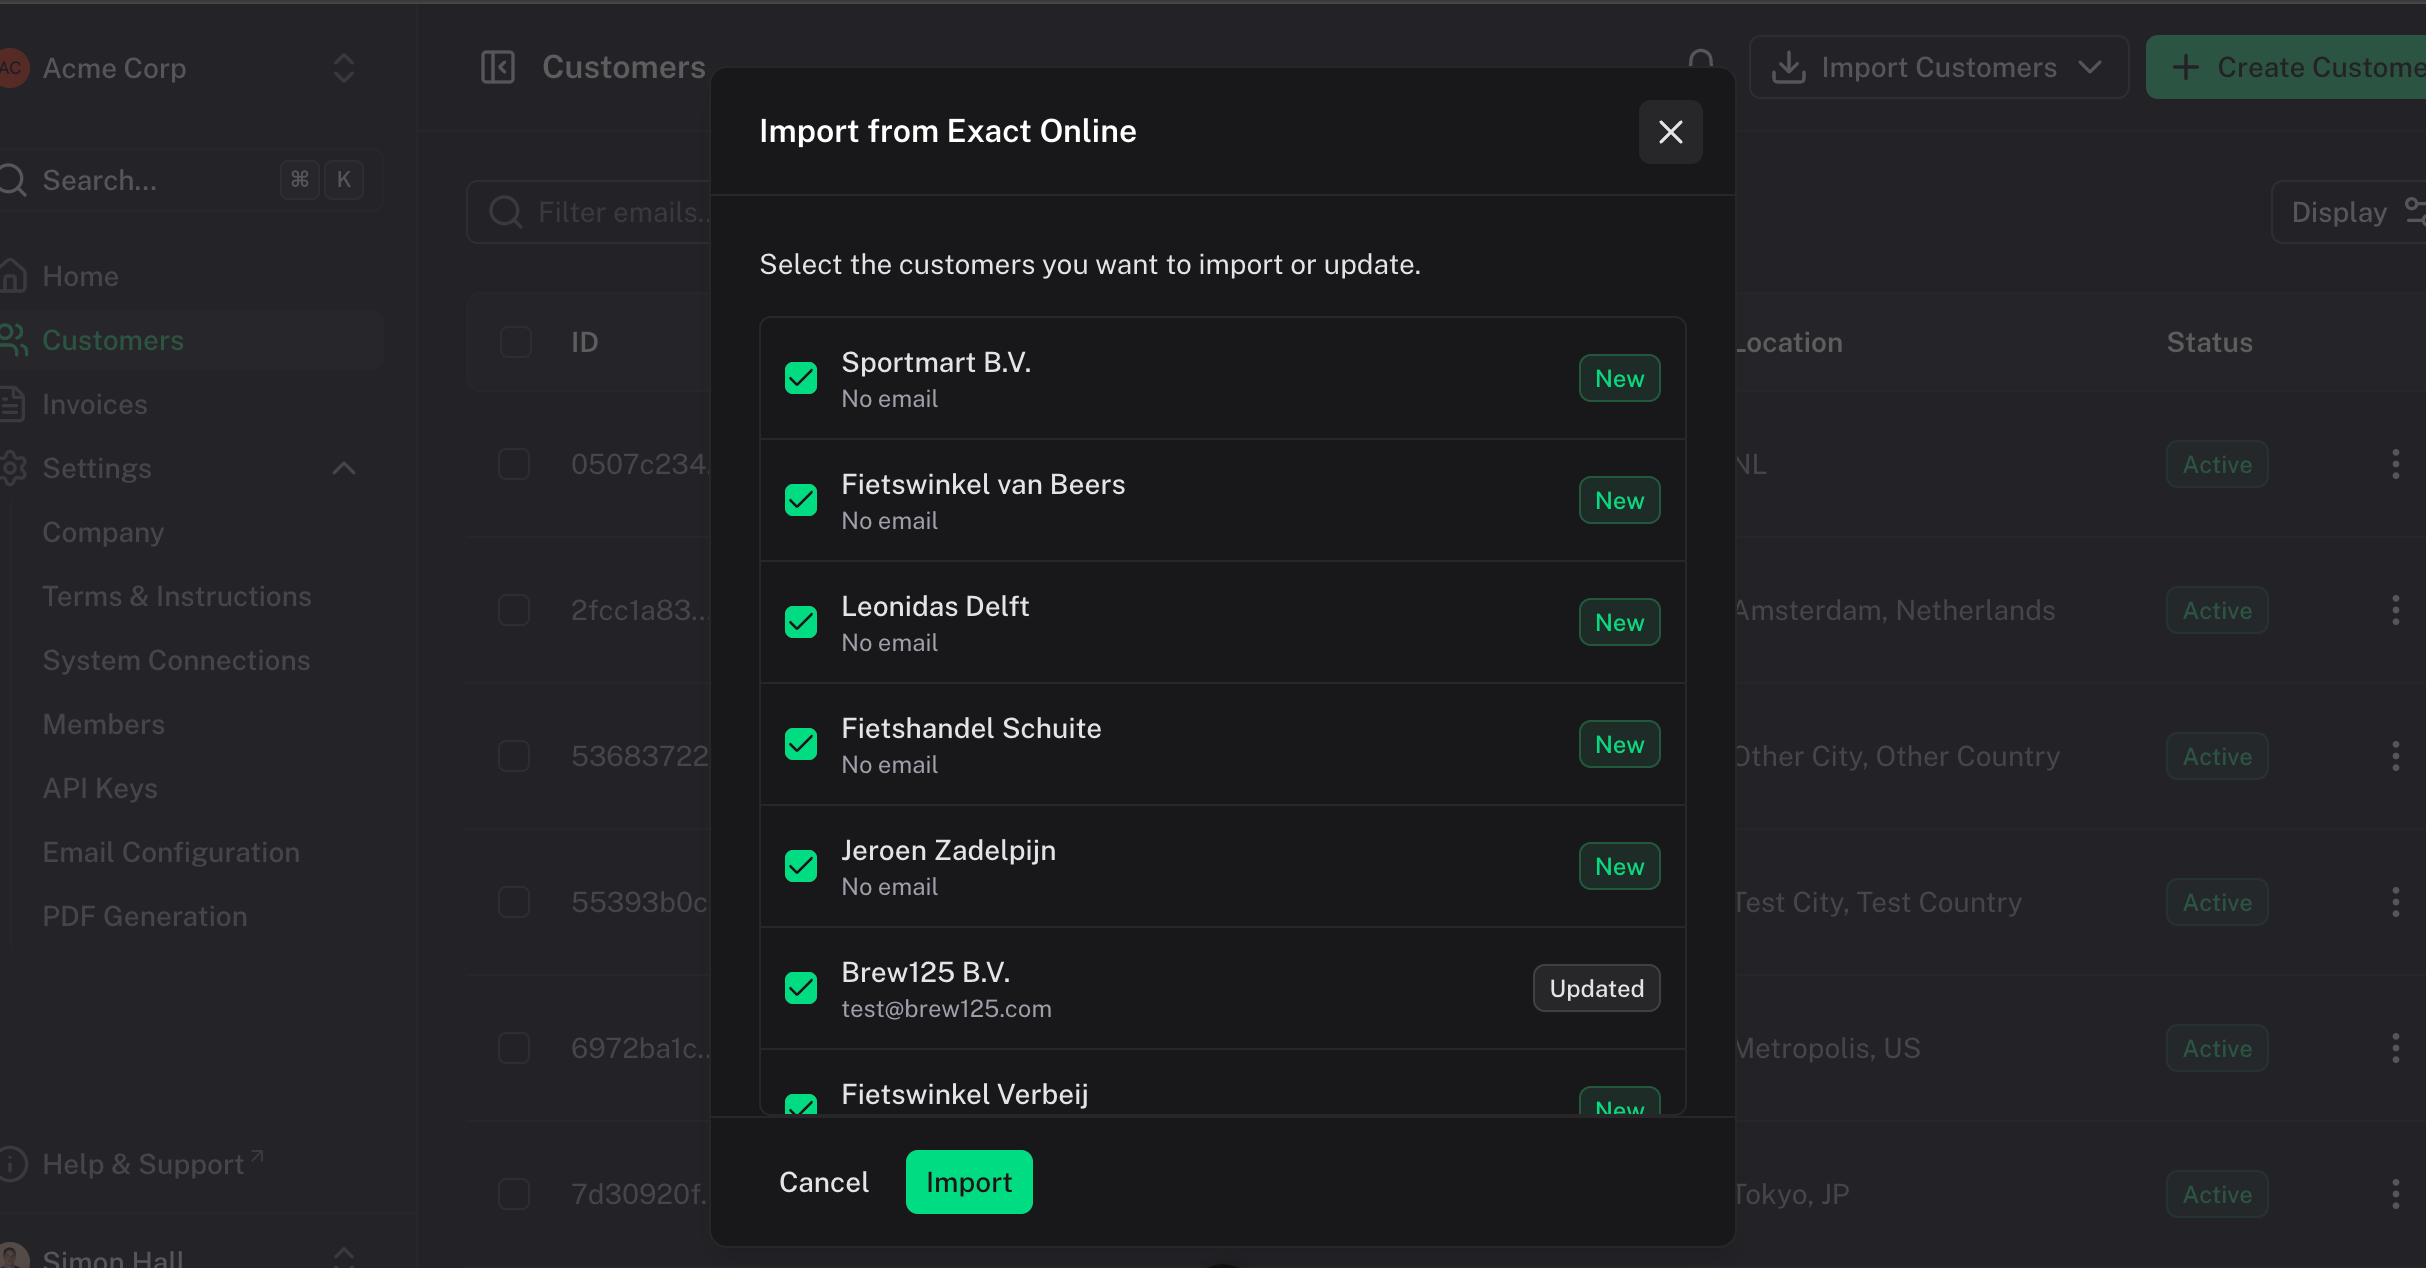Open Email Configuration settings
This screenshot has width=2426, height=1268.
tap(171, 852)
